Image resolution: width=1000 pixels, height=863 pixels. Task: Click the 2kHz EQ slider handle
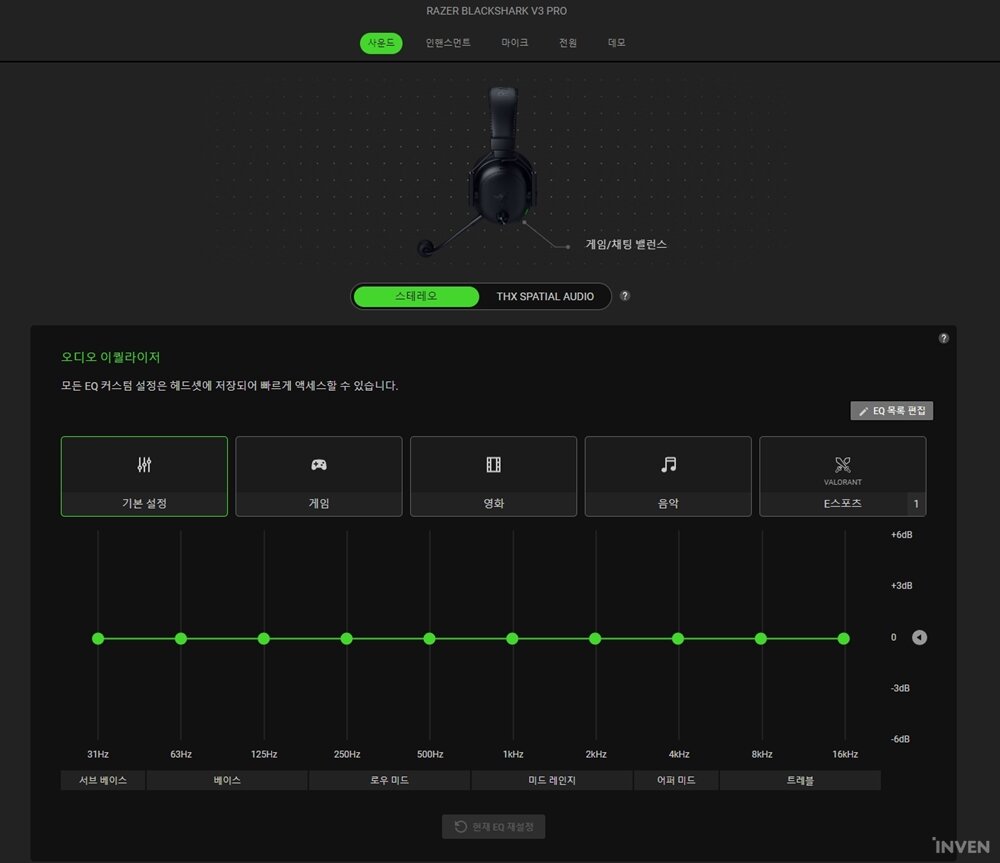[x=595, y=638]
